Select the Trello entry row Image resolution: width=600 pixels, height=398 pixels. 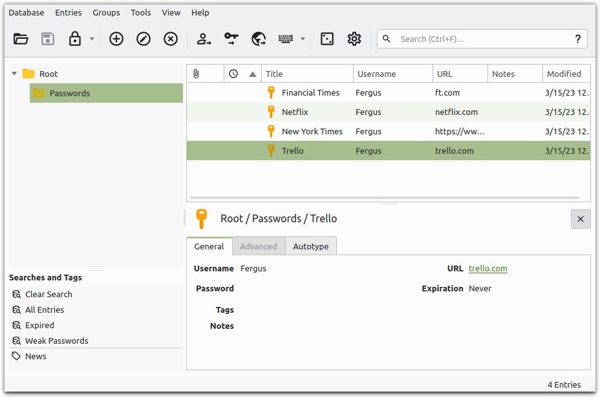[x=388, y=150]
